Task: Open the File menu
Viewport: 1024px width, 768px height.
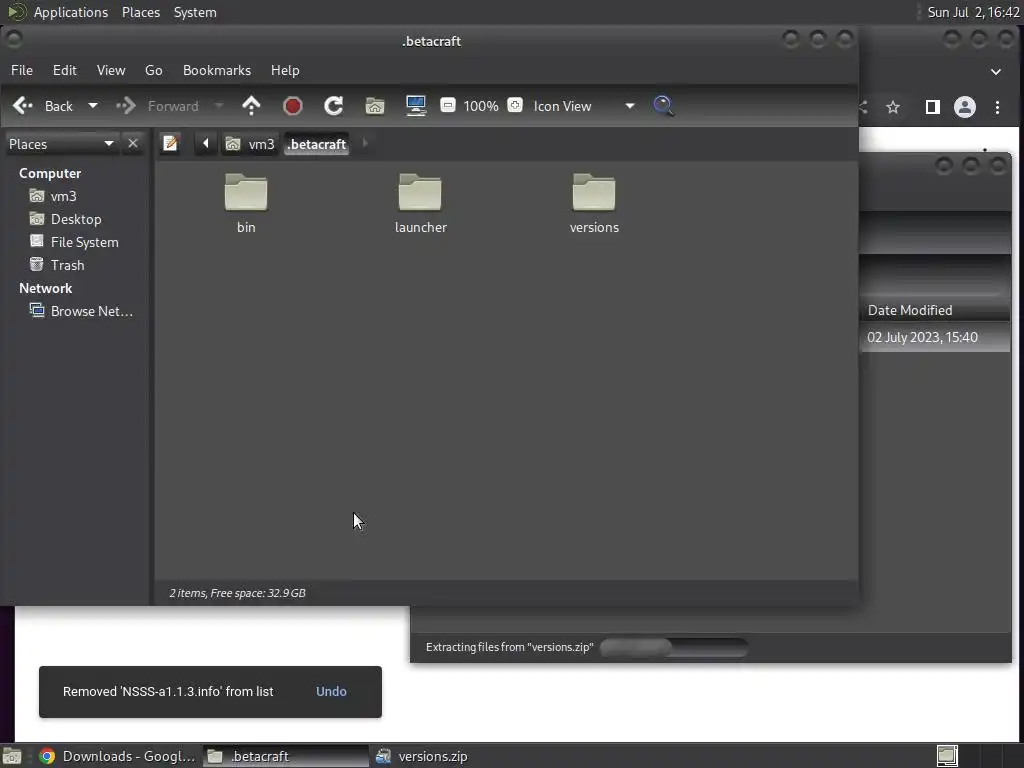Action: 22,71
